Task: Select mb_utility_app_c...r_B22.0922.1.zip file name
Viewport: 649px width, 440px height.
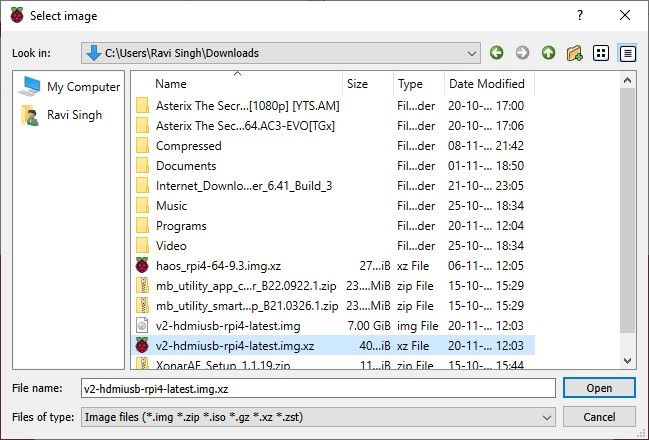Action: pos(246,286)
